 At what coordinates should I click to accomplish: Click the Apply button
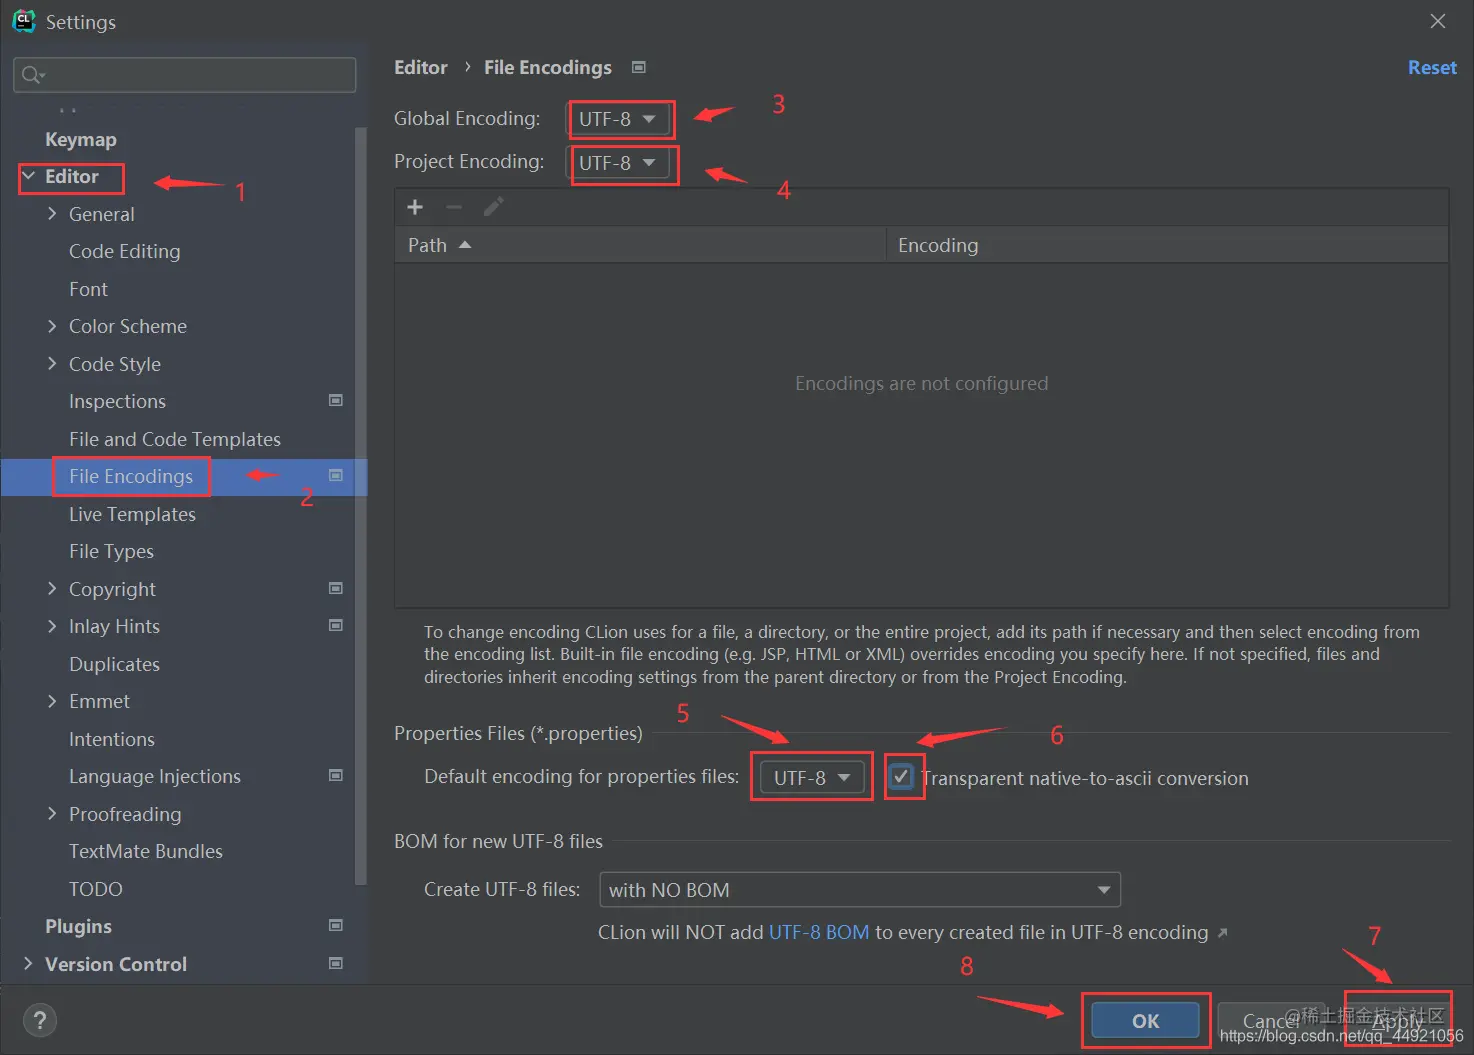click(x=1397, y=1020)
